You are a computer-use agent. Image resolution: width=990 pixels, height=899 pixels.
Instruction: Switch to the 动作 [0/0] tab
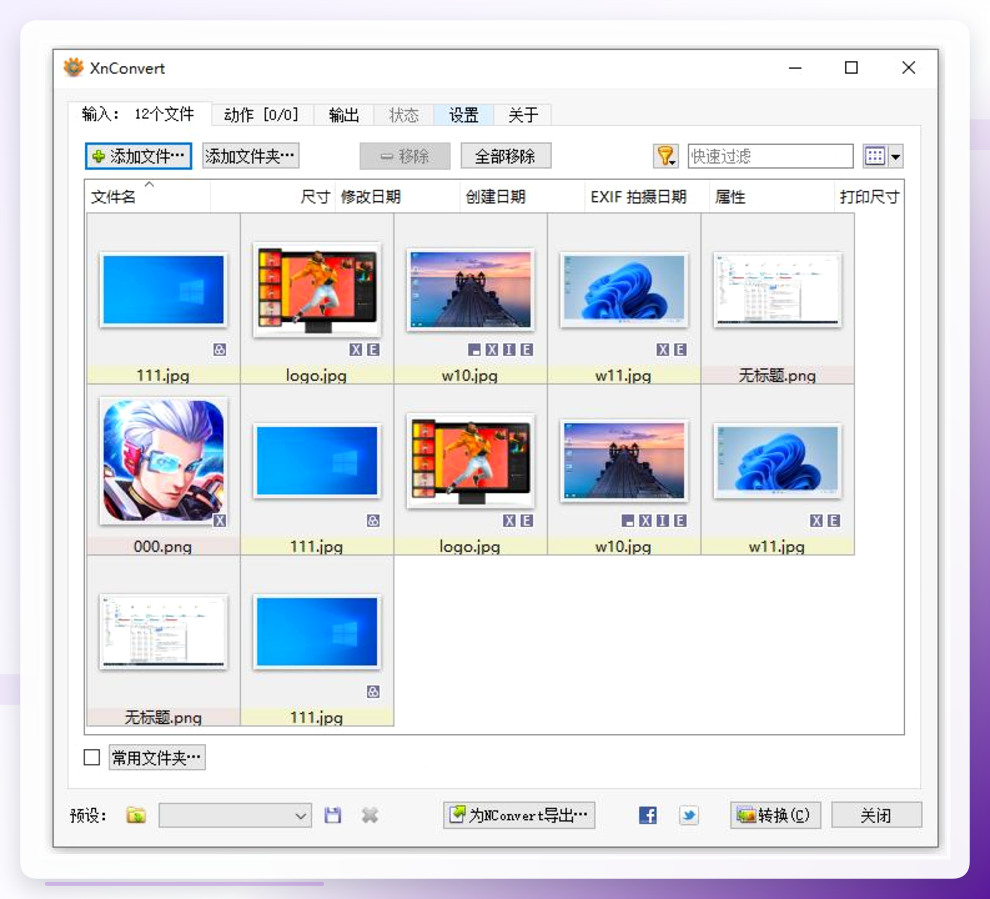click(261, 115)
